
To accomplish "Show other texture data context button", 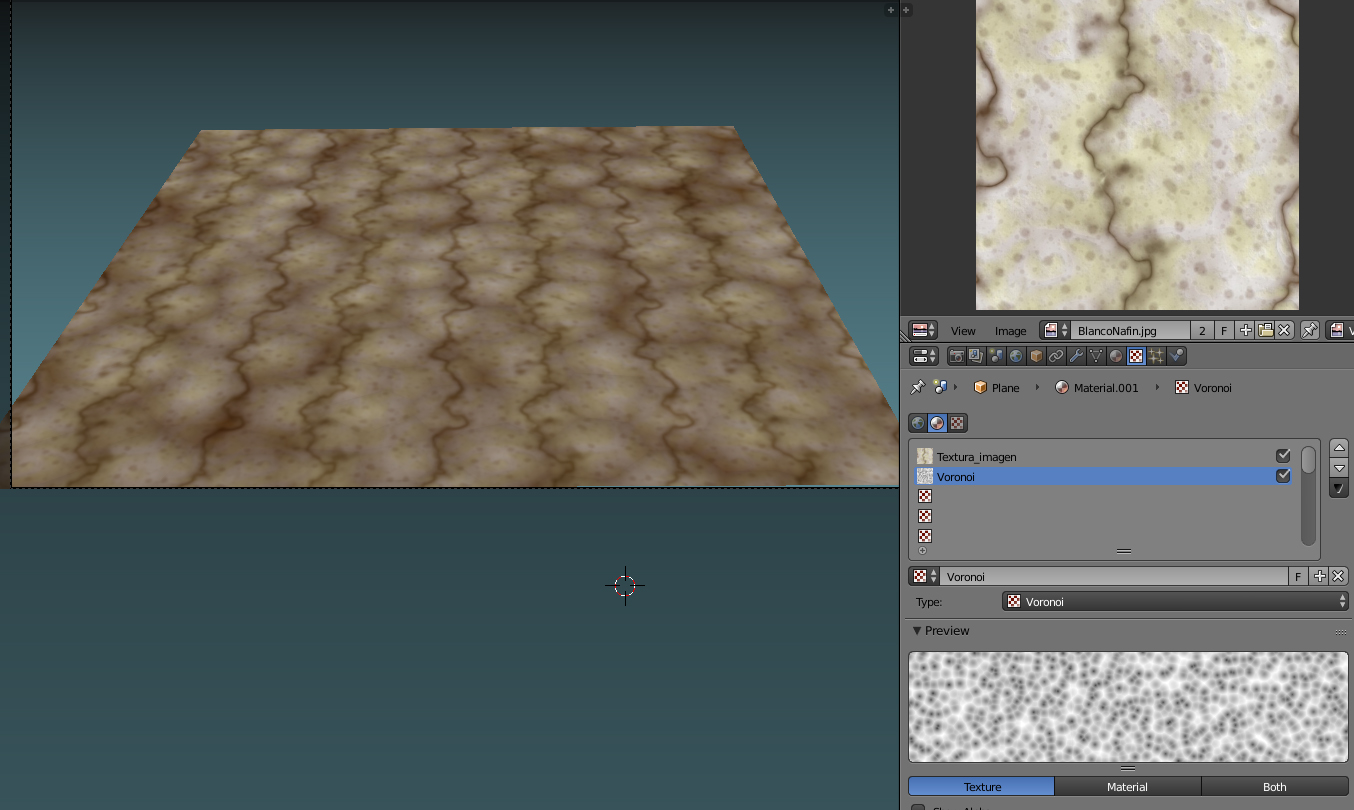I will 957,422.
